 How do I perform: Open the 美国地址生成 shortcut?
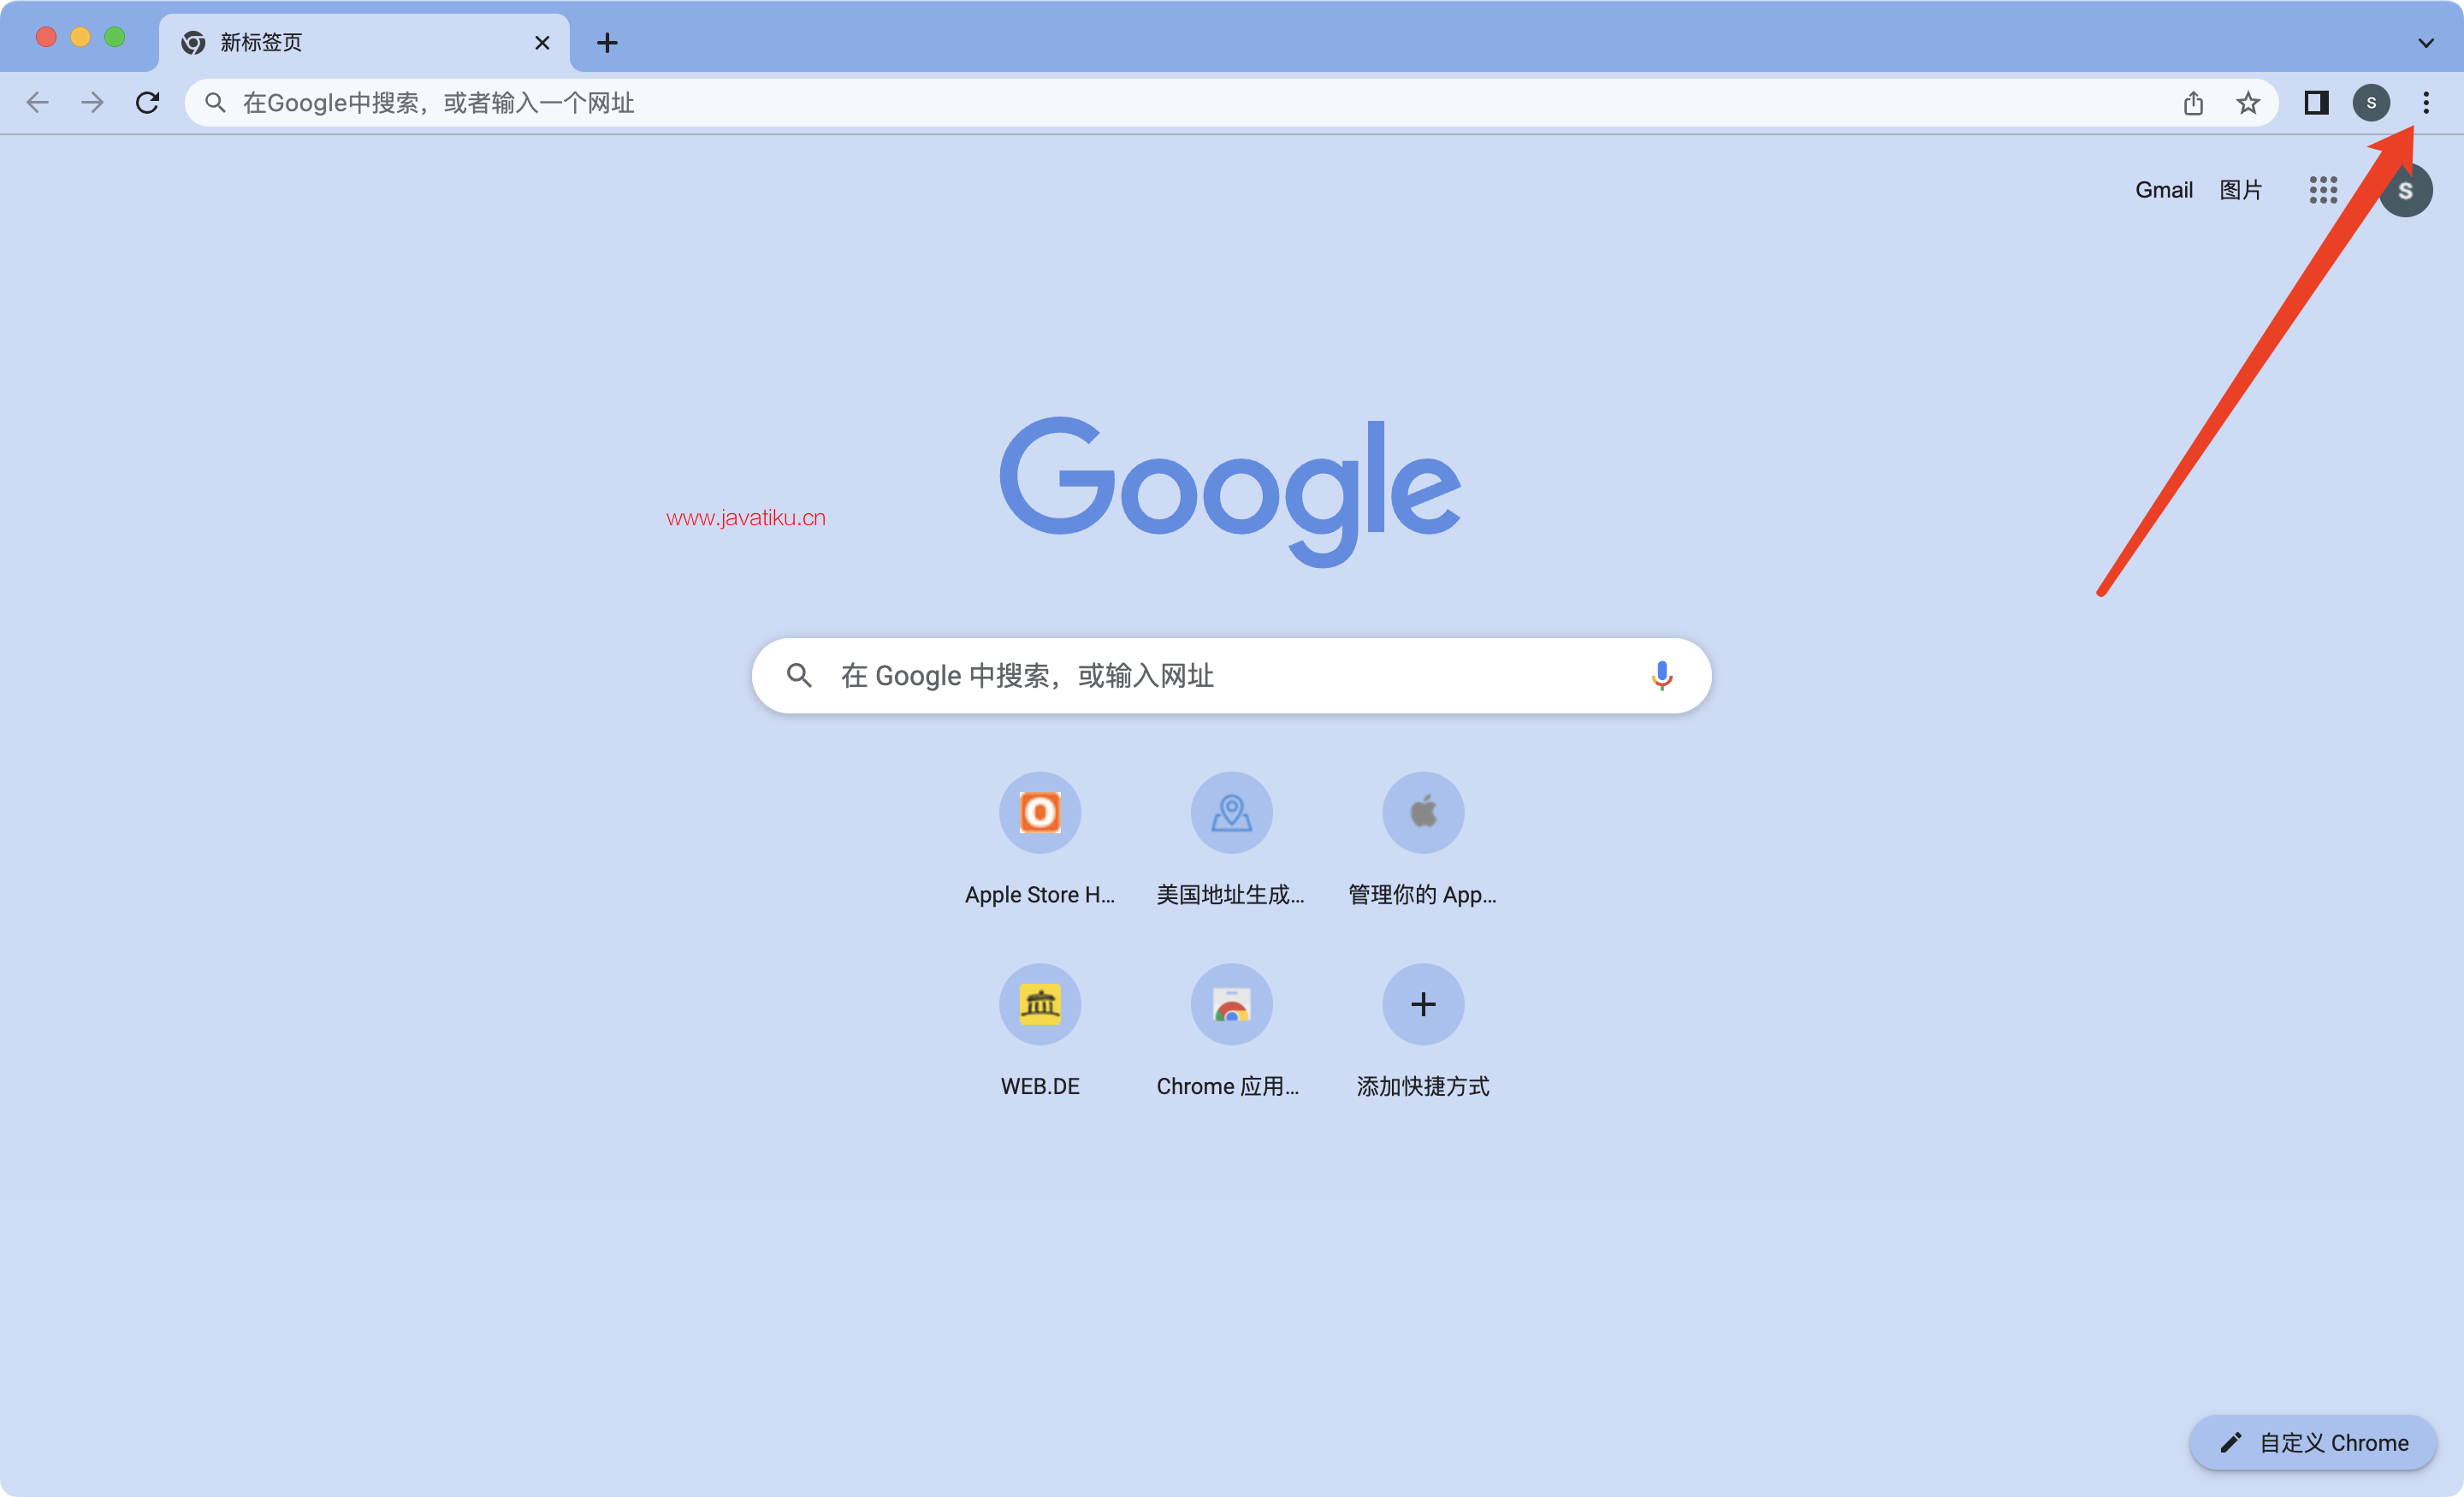click(1231, 838)
